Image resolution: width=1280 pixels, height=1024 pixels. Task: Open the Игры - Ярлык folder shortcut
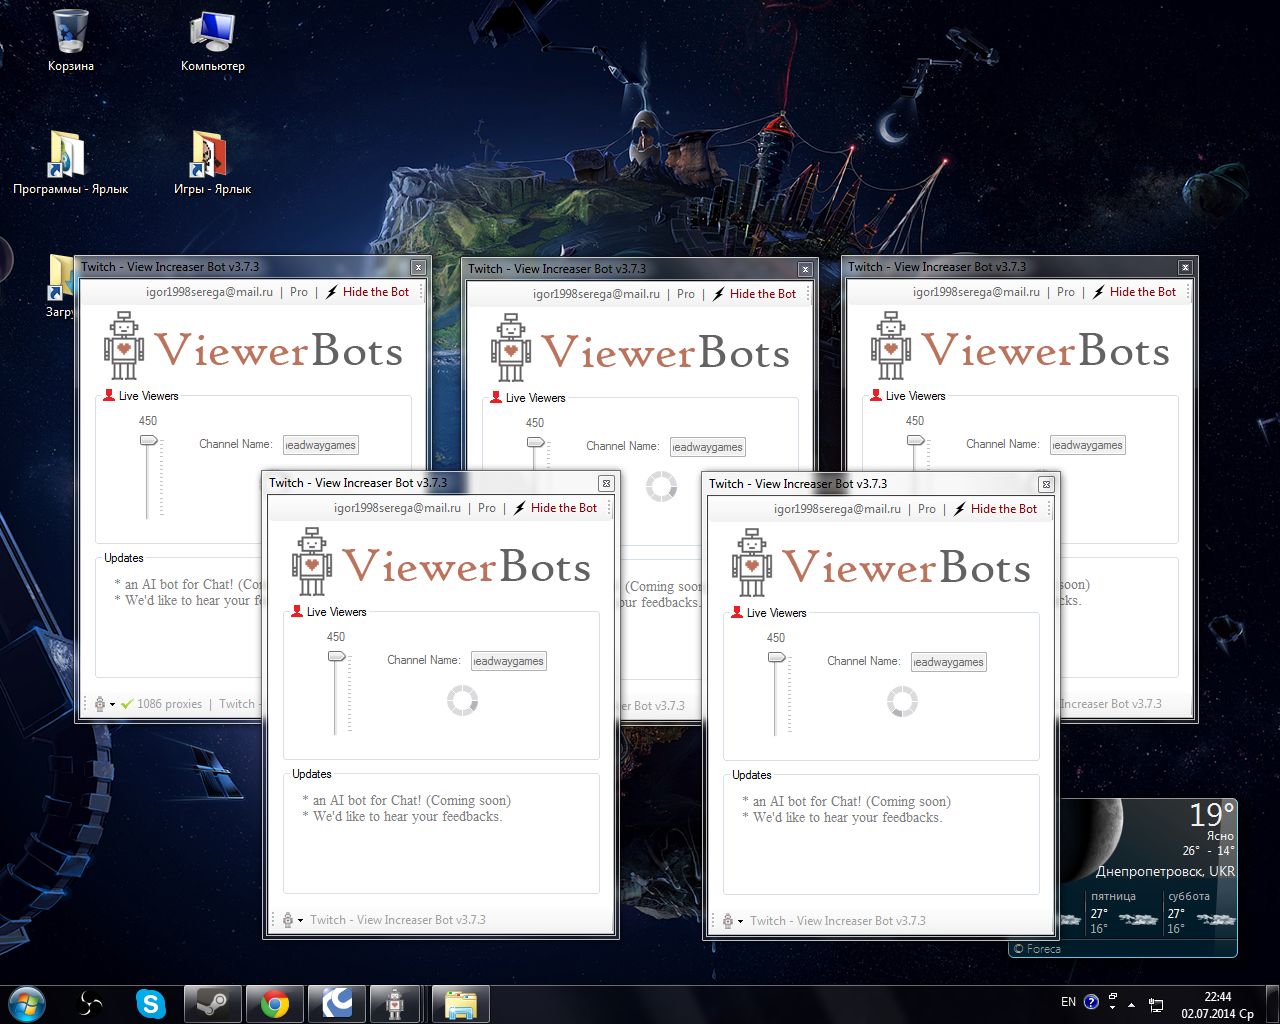(211, 162)
